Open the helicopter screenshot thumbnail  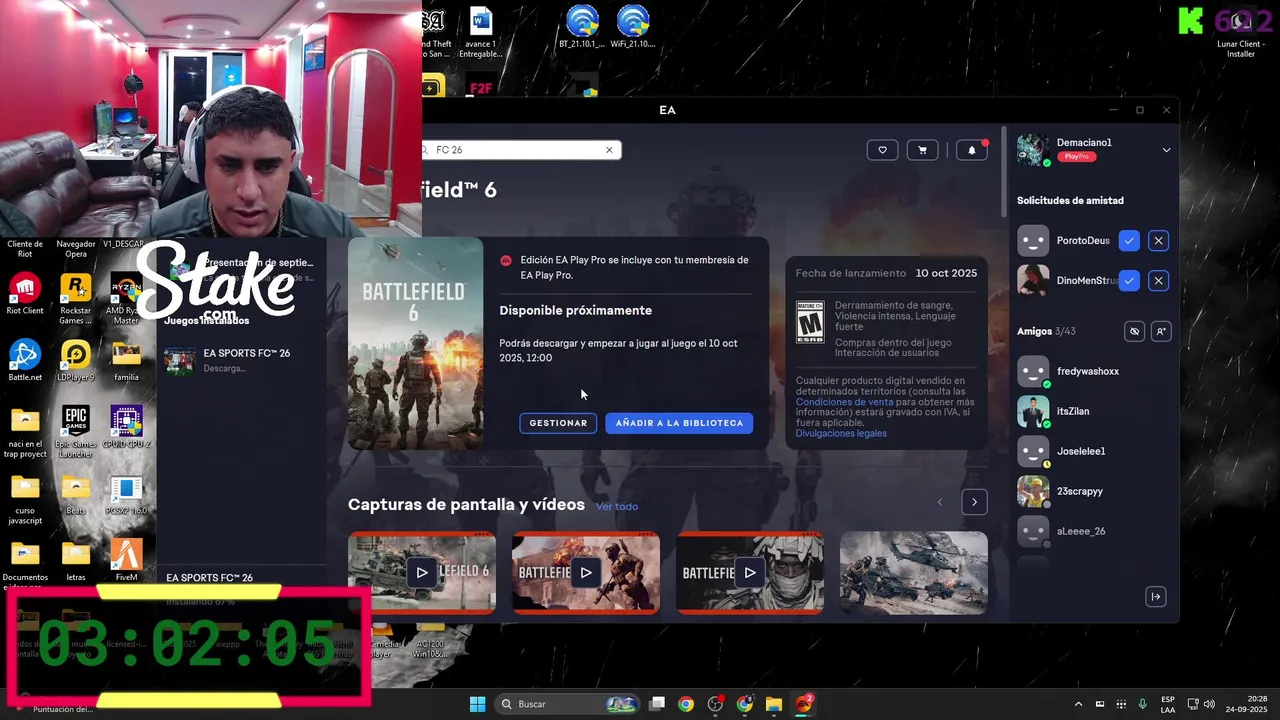[x=914, y=573]
